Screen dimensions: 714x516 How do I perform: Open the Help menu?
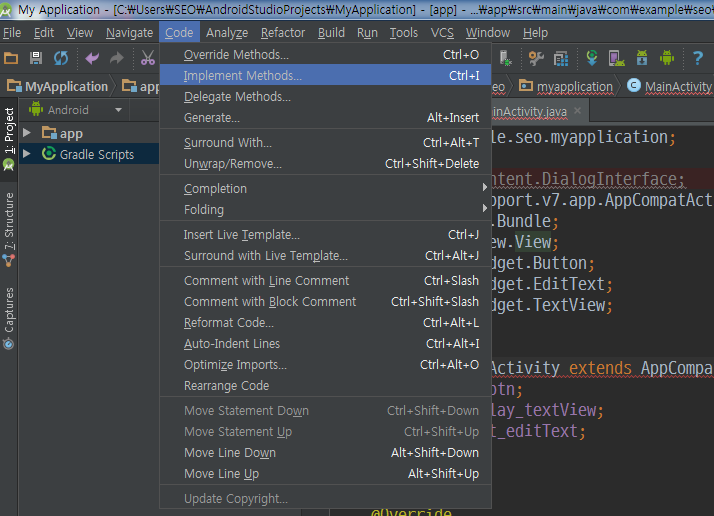tap(535, 33)
